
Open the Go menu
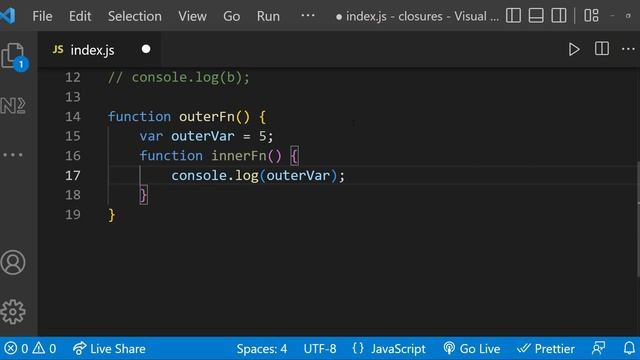(x=231, y=16)
